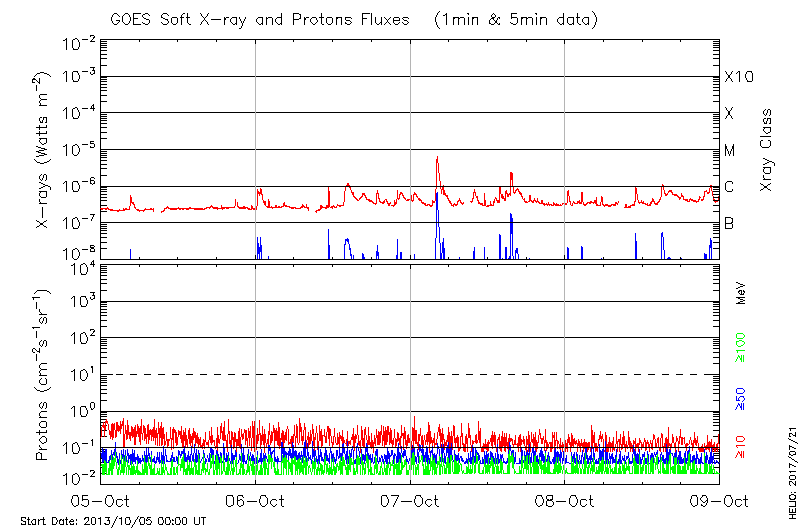The image size is (800, 530).
Task: Select the 06-Oct date label on the time axis
Action: point(255,501)
